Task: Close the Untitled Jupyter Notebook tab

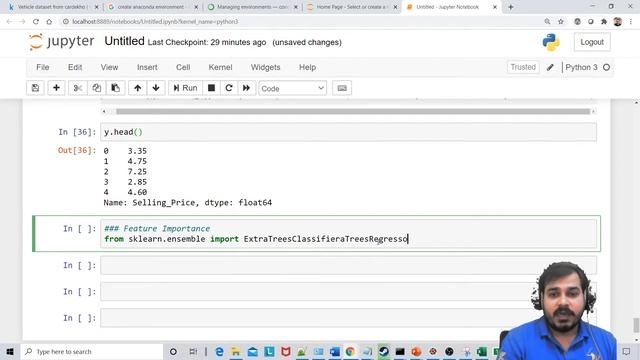Action: pos(495,7)
